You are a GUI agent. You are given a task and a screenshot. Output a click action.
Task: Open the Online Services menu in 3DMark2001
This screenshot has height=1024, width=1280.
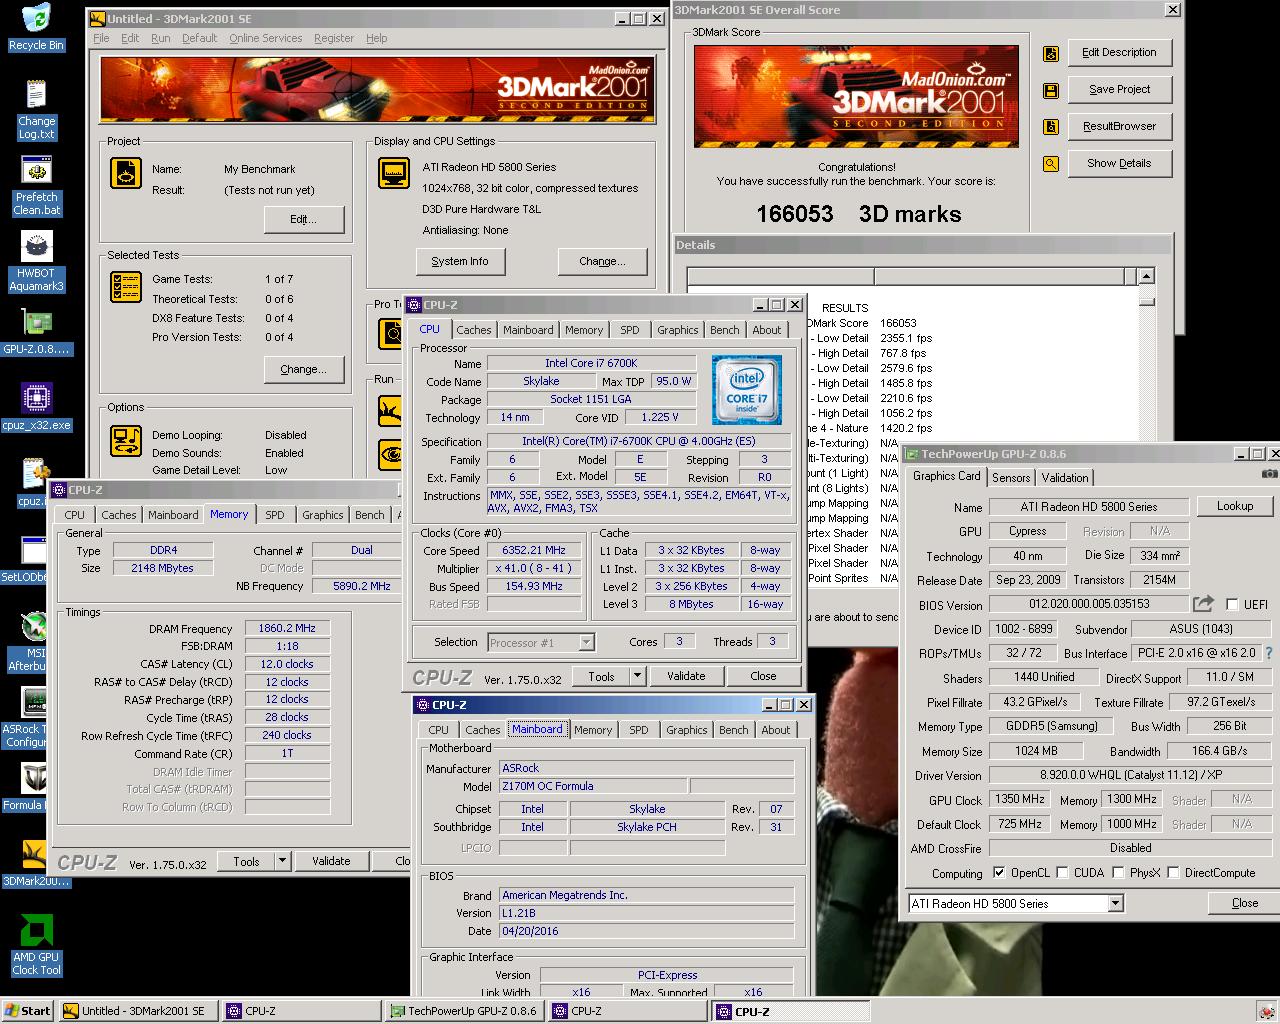pyautogui.click(x=265, y=38)
